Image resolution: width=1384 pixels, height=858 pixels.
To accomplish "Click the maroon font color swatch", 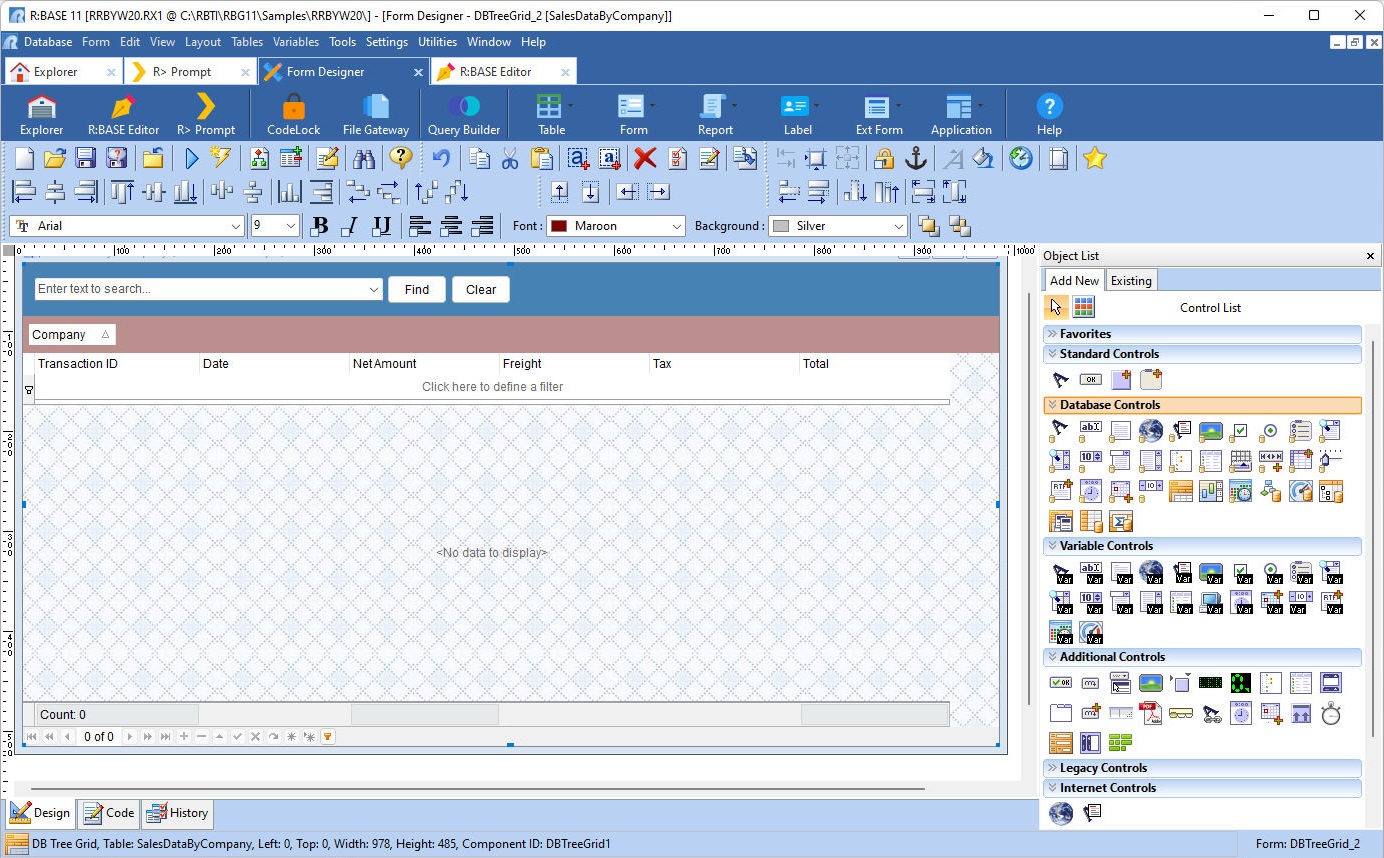I will click(558, 226).
